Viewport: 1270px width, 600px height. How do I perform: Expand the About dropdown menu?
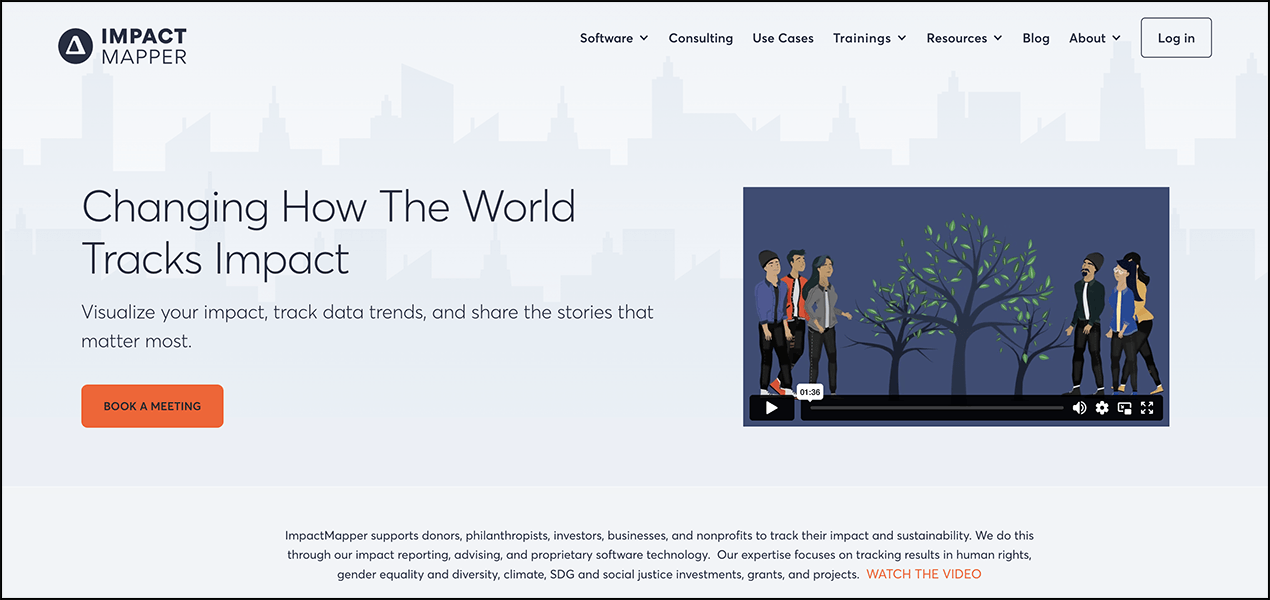click(1095, 38)
